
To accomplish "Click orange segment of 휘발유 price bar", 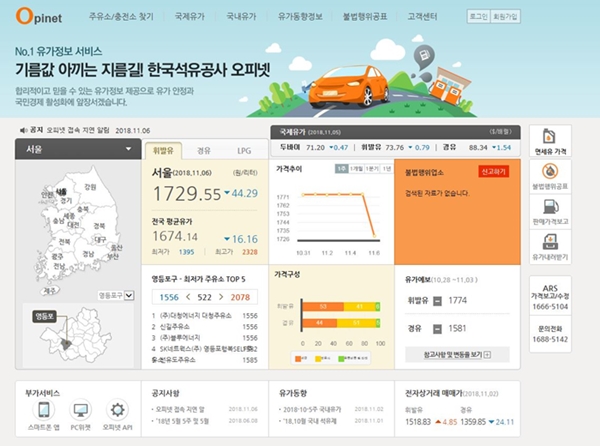I will 323,307.
